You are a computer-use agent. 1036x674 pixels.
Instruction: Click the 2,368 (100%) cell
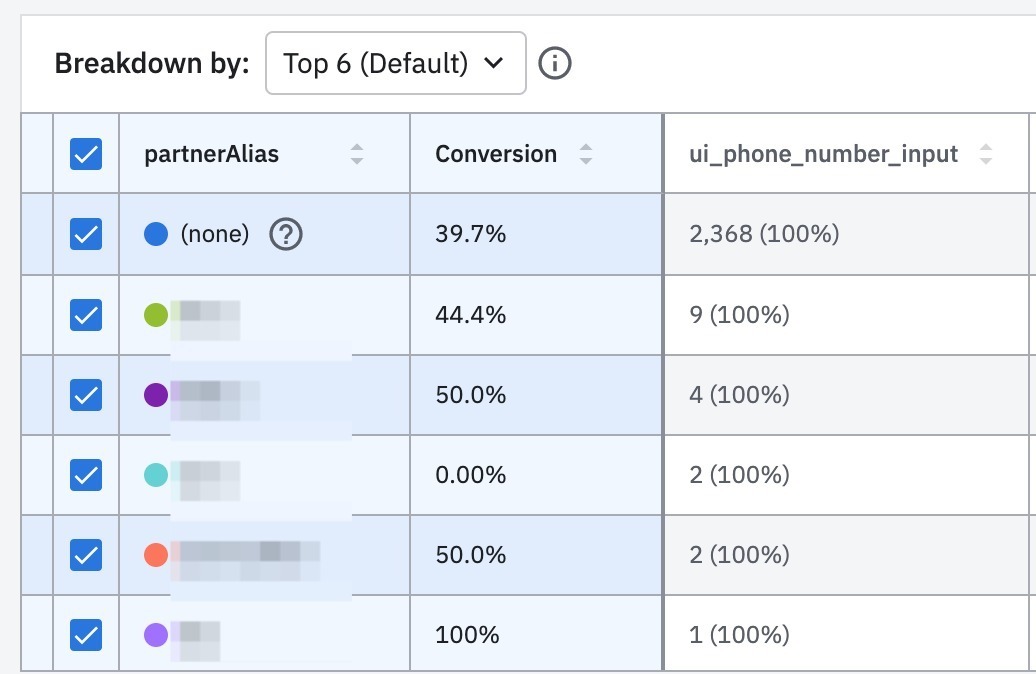click(x=764, y=234)
